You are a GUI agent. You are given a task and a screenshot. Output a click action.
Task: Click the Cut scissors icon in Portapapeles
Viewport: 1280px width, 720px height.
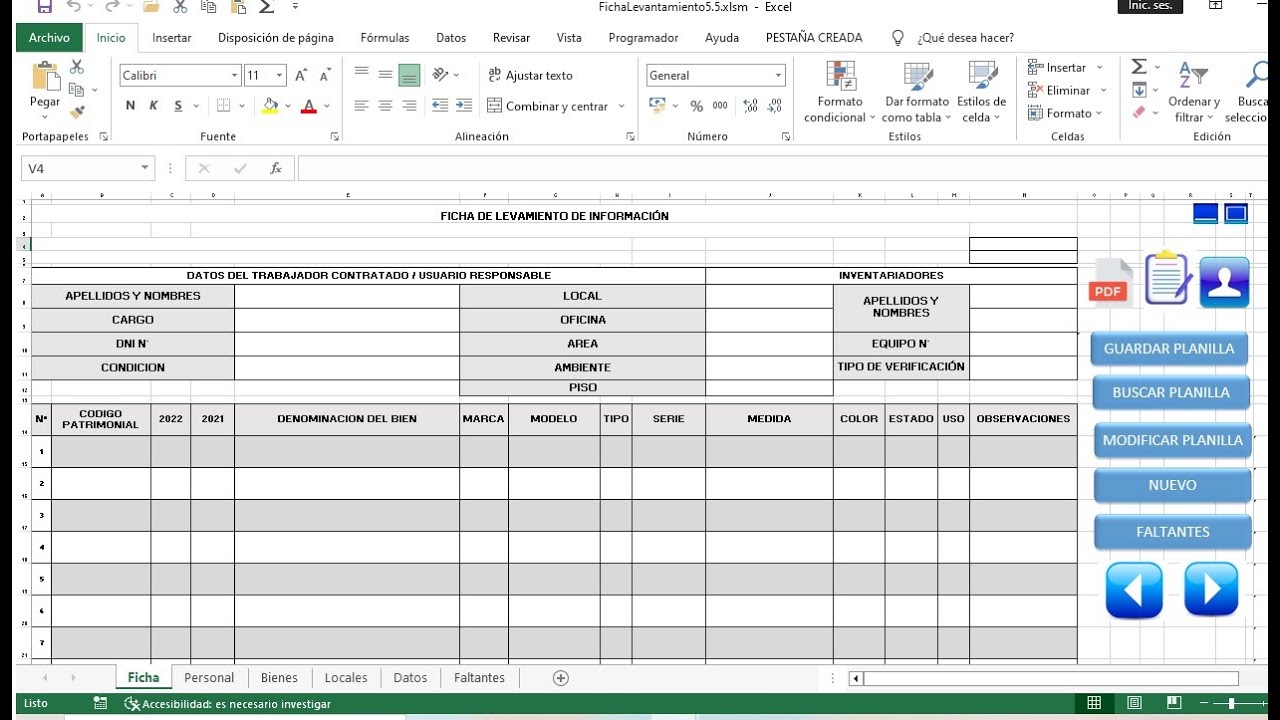coord(77,67)
